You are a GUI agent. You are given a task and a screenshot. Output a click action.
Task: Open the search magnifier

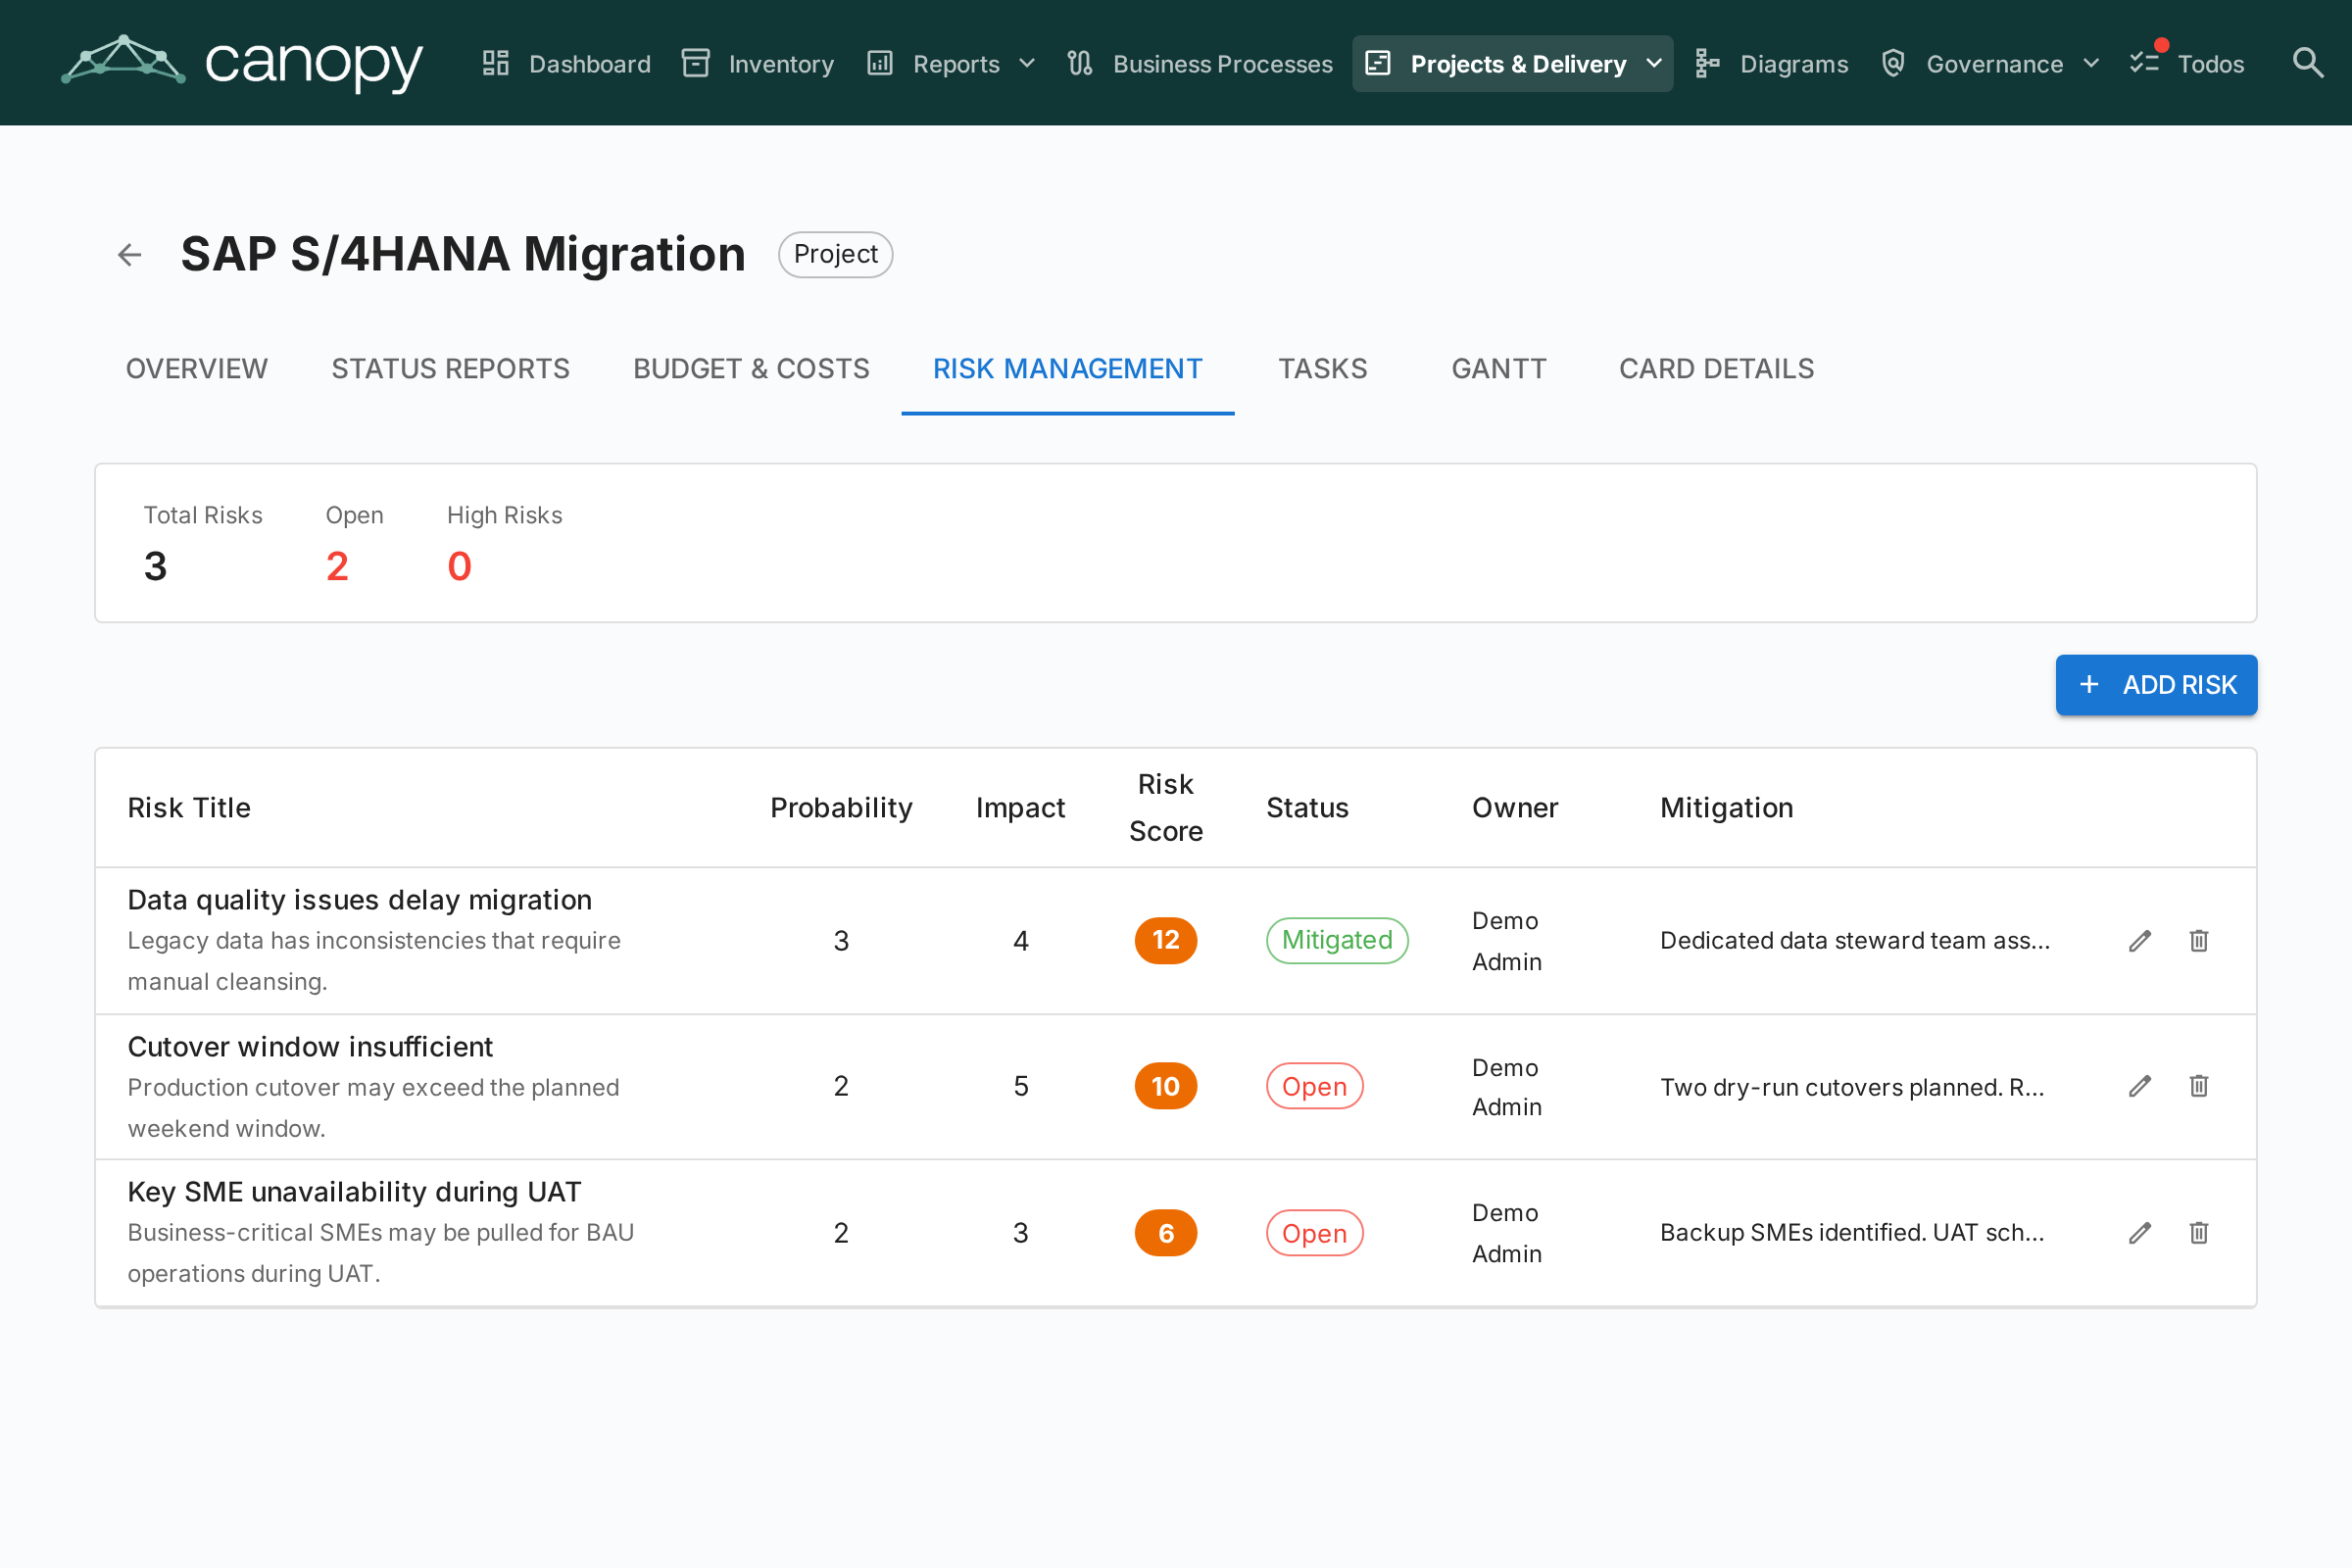2307,63
